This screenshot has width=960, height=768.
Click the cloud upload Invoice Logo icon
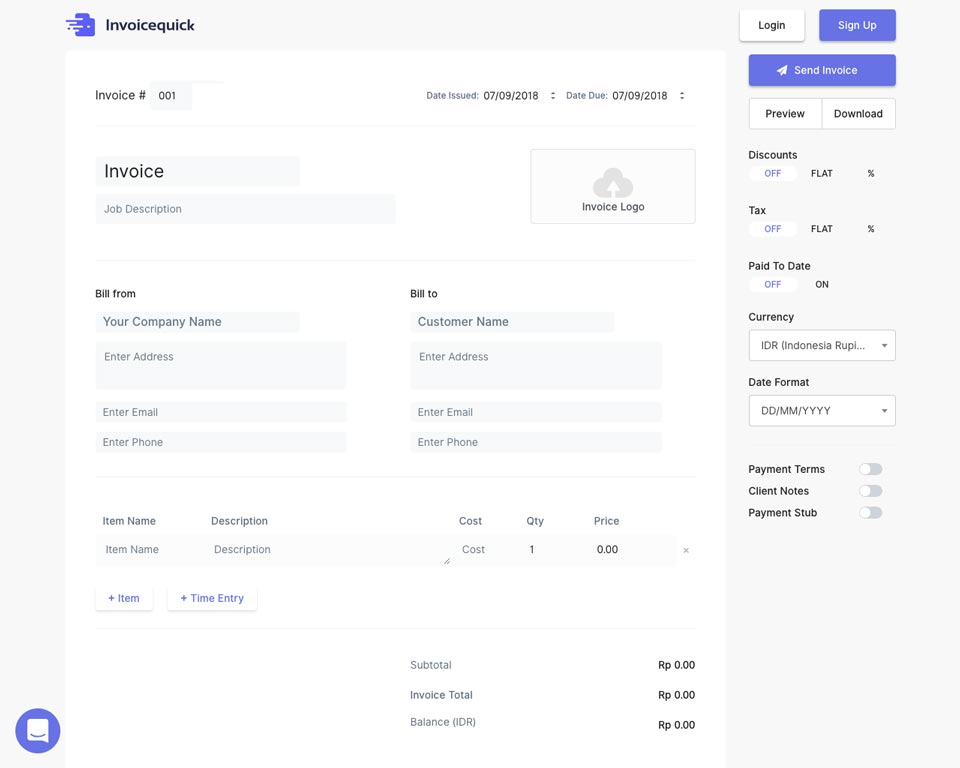click(x=613, y=183)
